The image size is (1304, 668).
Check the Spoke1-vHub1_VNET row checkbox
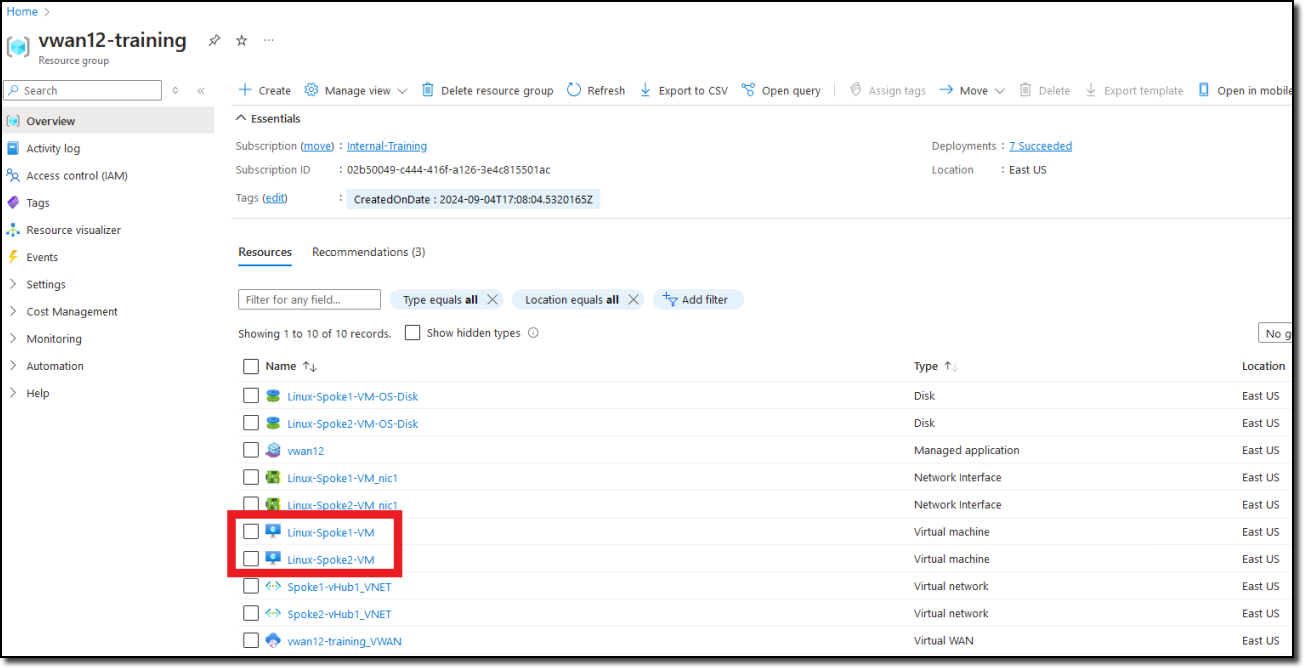point(251,586)
